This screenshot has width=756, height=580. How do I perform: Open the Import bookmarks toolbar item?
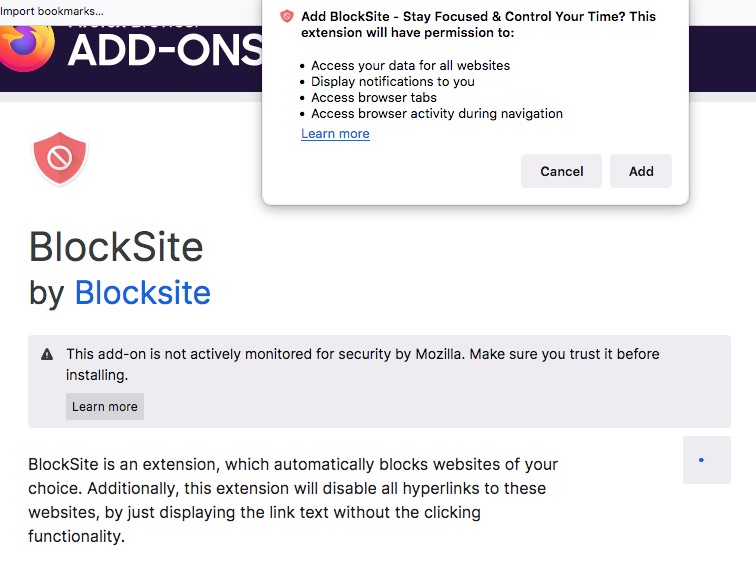pos(52,11)
